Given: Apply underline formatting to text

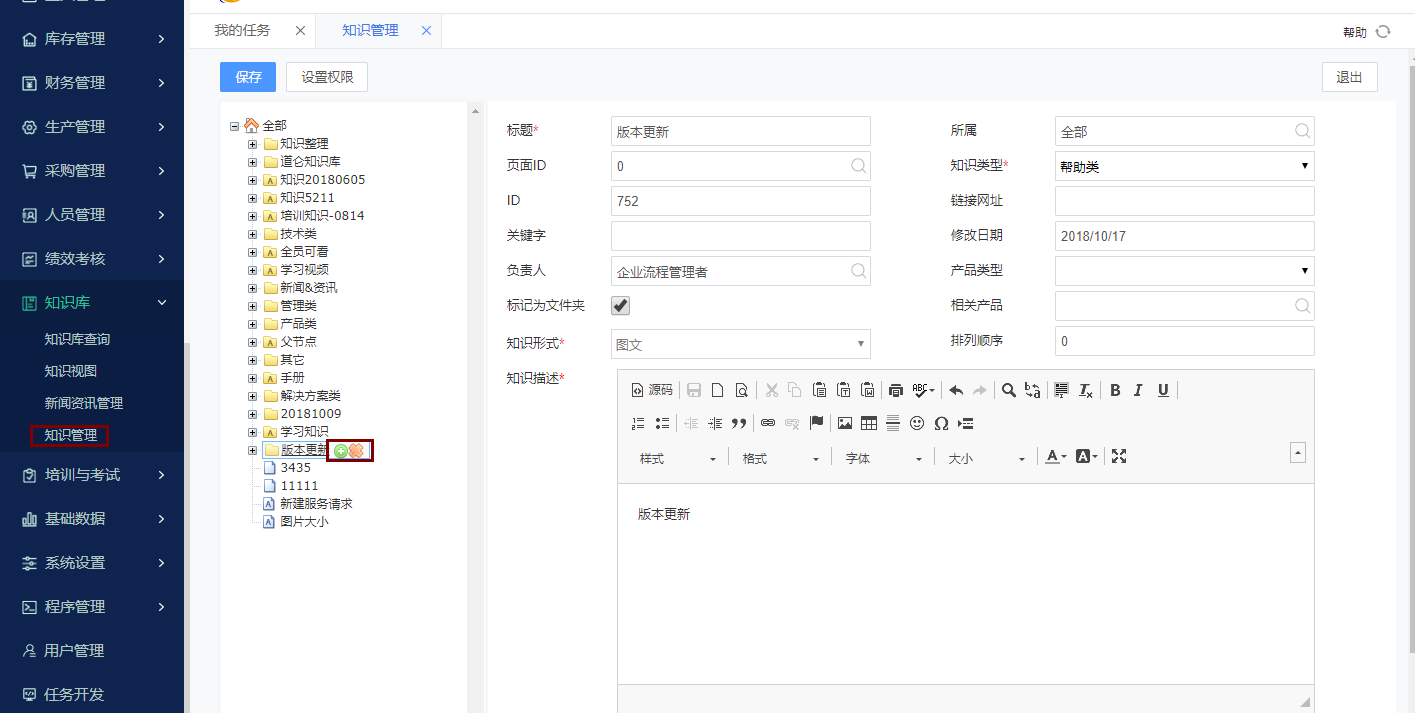Looking at the screenshot, I should (x=1162, y=390).
